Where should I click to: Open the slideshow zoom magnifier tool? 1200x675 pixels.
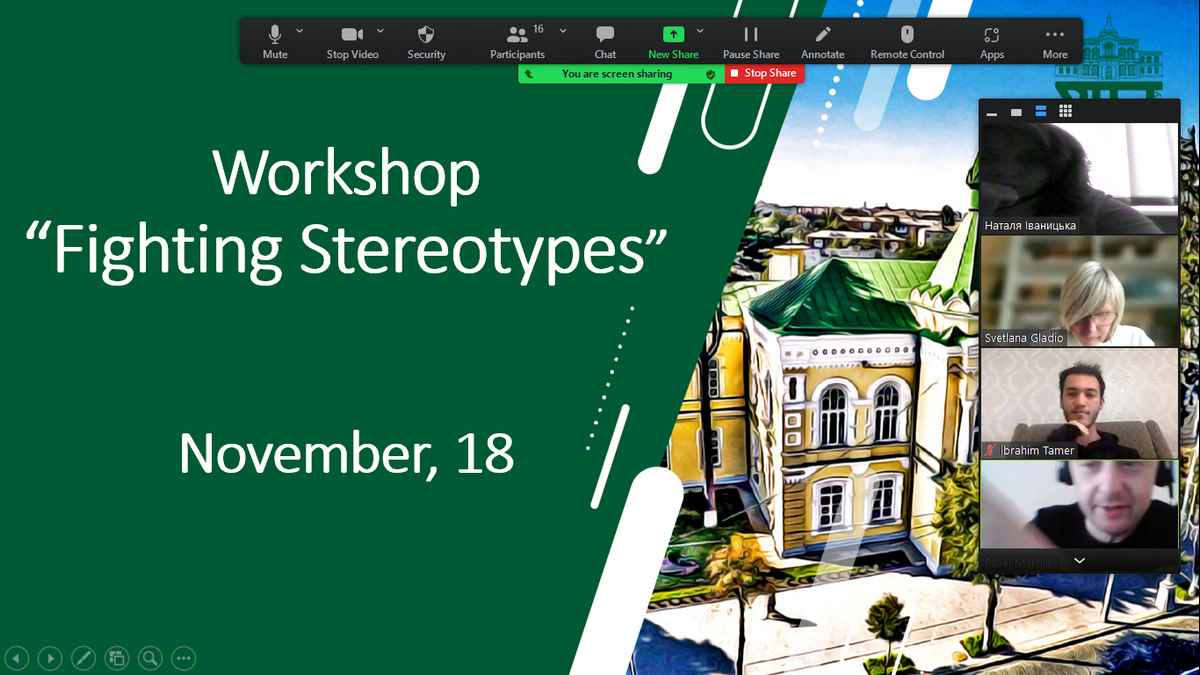(x=150, y=658)
